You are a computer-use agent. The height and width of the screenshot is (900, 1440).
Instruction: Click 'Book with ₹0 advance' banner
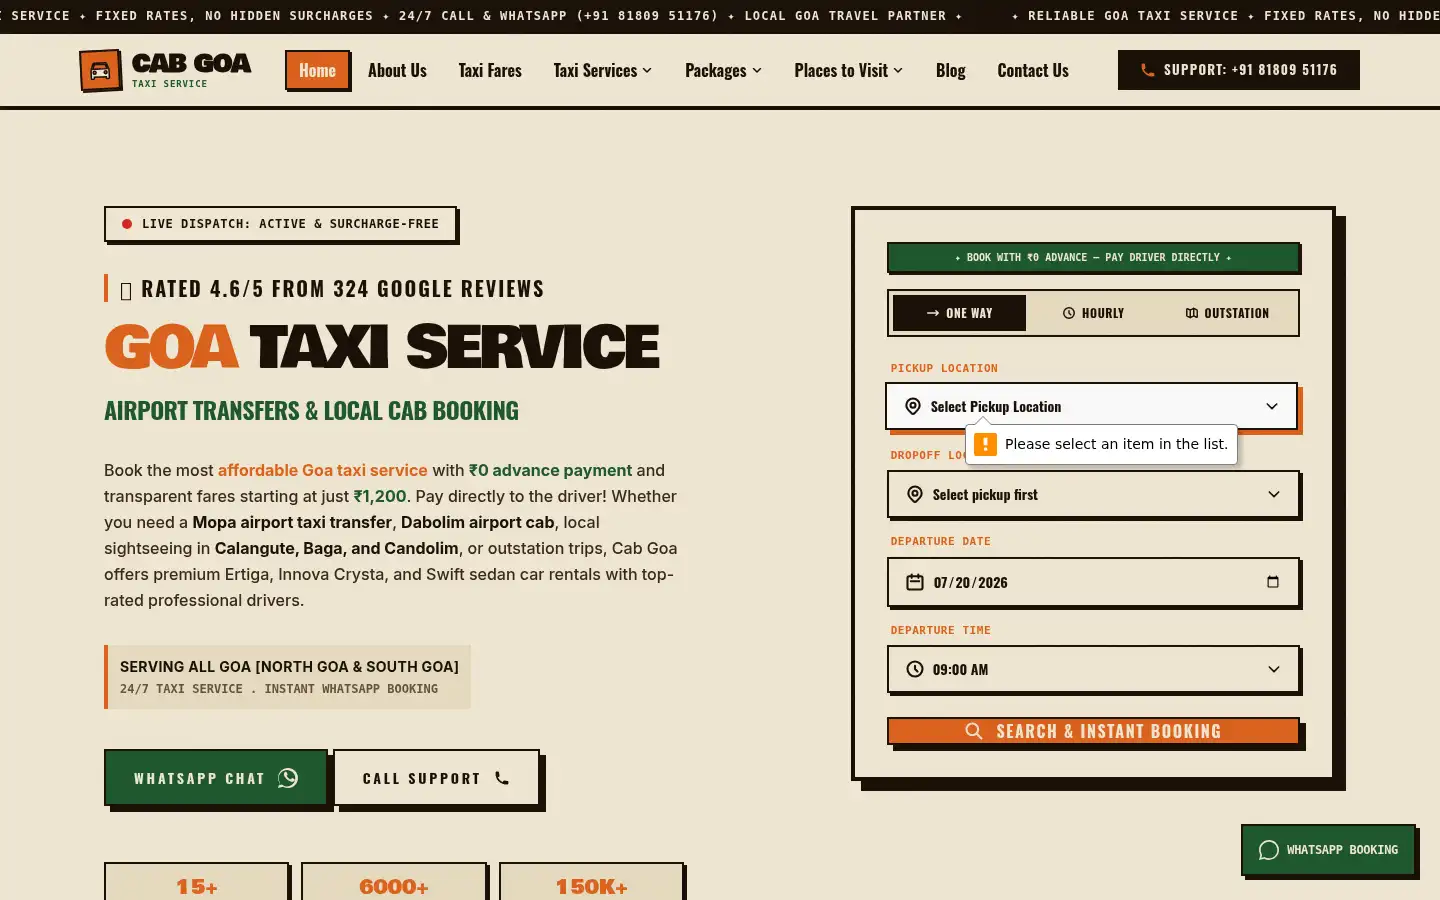pyautogui.click(x=1093, y=257)
